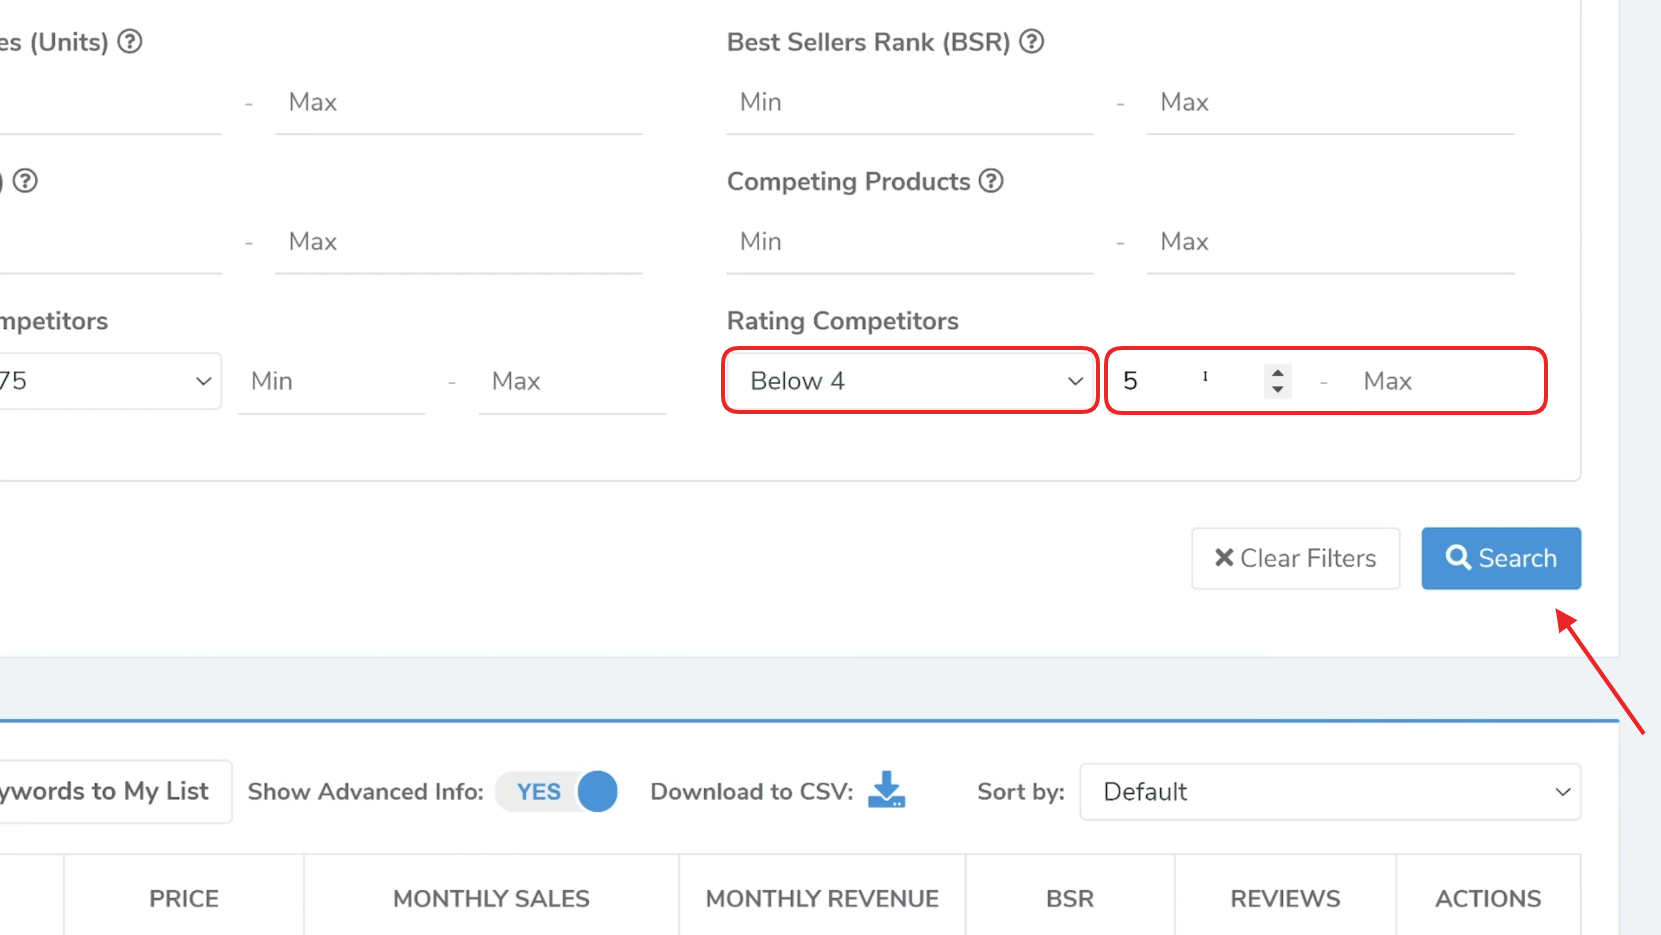Click the Competing Products Max field

coord(1330,241)
